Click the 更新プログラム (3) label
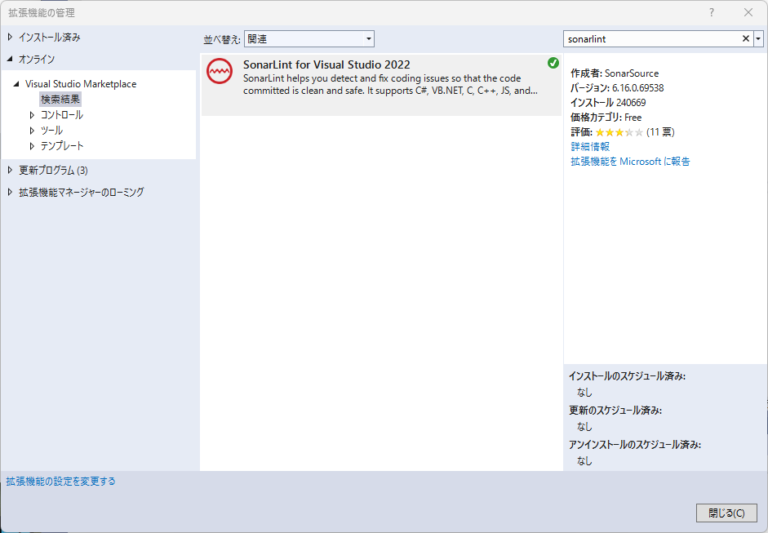The image size is (768, 533). point(53,170)
